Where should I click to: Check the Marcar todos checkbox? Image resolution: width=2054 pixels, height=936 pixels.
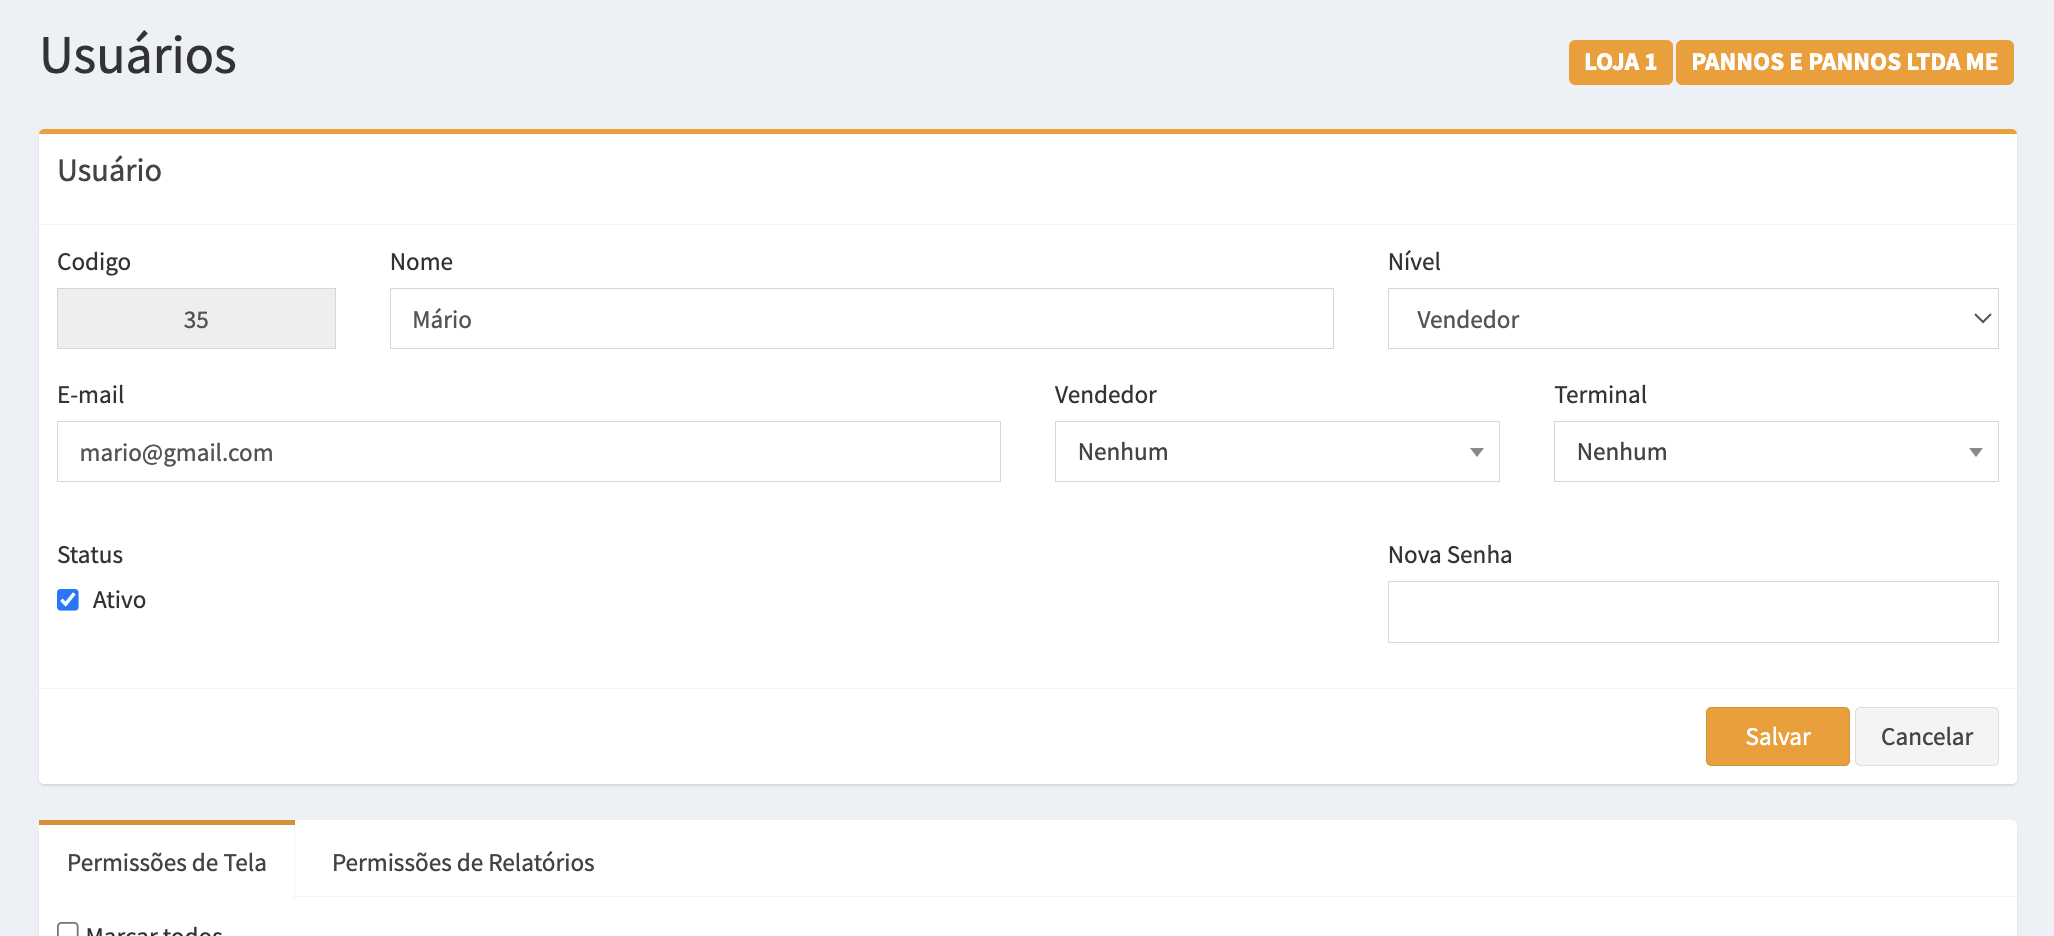point(68,930)
